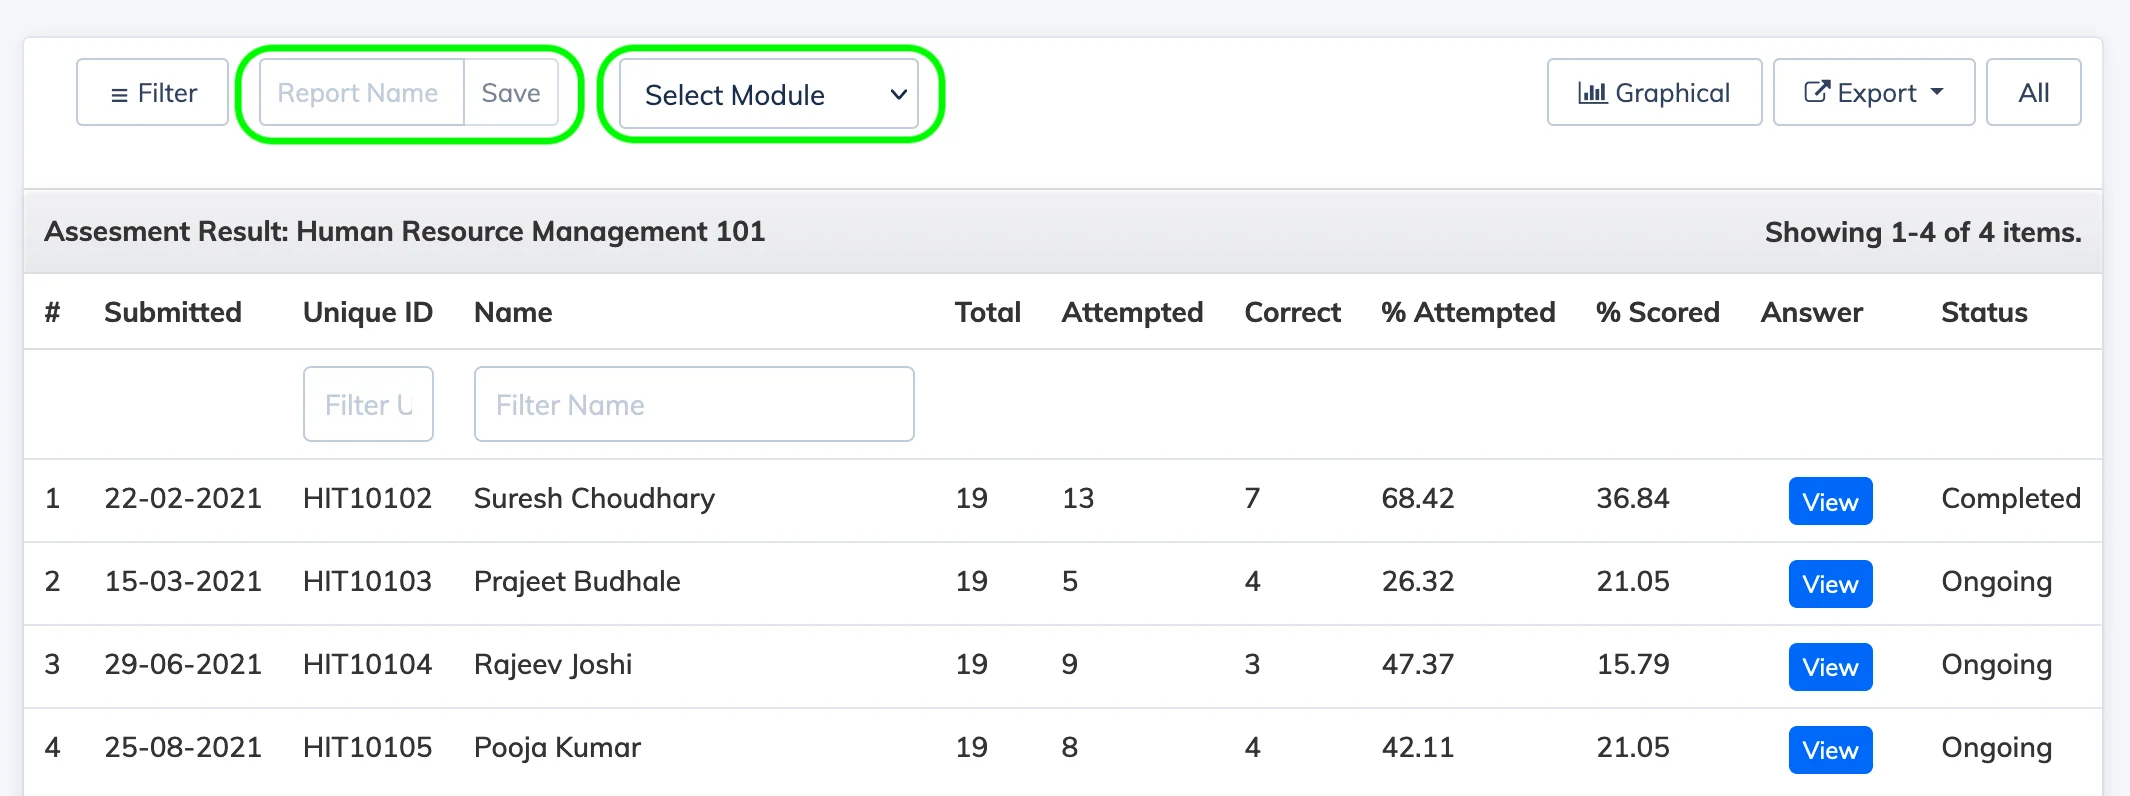Click % Scored value 15.79
Image resolution: width=2130 pixels, height=796 pixels.
[1633, 664]
